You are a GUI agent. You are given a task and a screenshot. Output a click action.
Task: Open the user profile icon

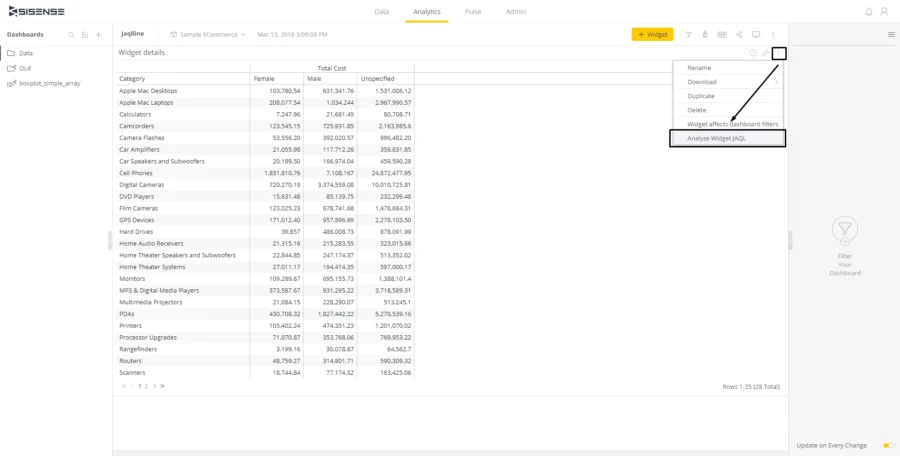(885, 11)
